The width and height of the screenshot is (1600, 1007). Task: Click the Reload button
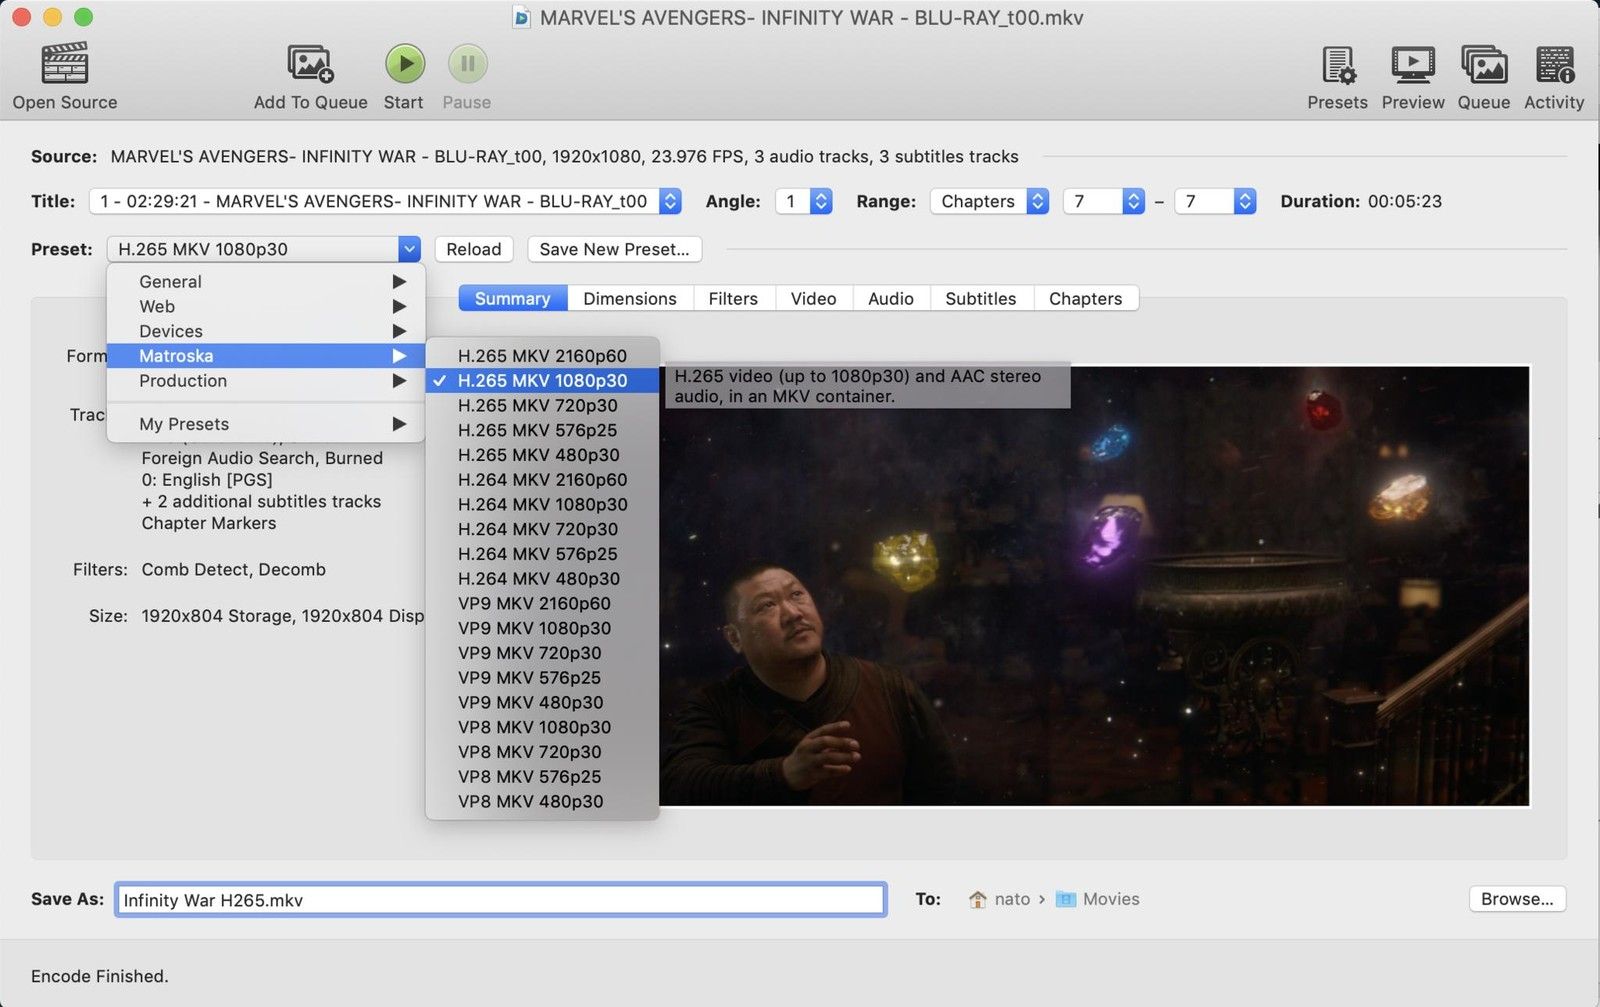tap(473, 249)
